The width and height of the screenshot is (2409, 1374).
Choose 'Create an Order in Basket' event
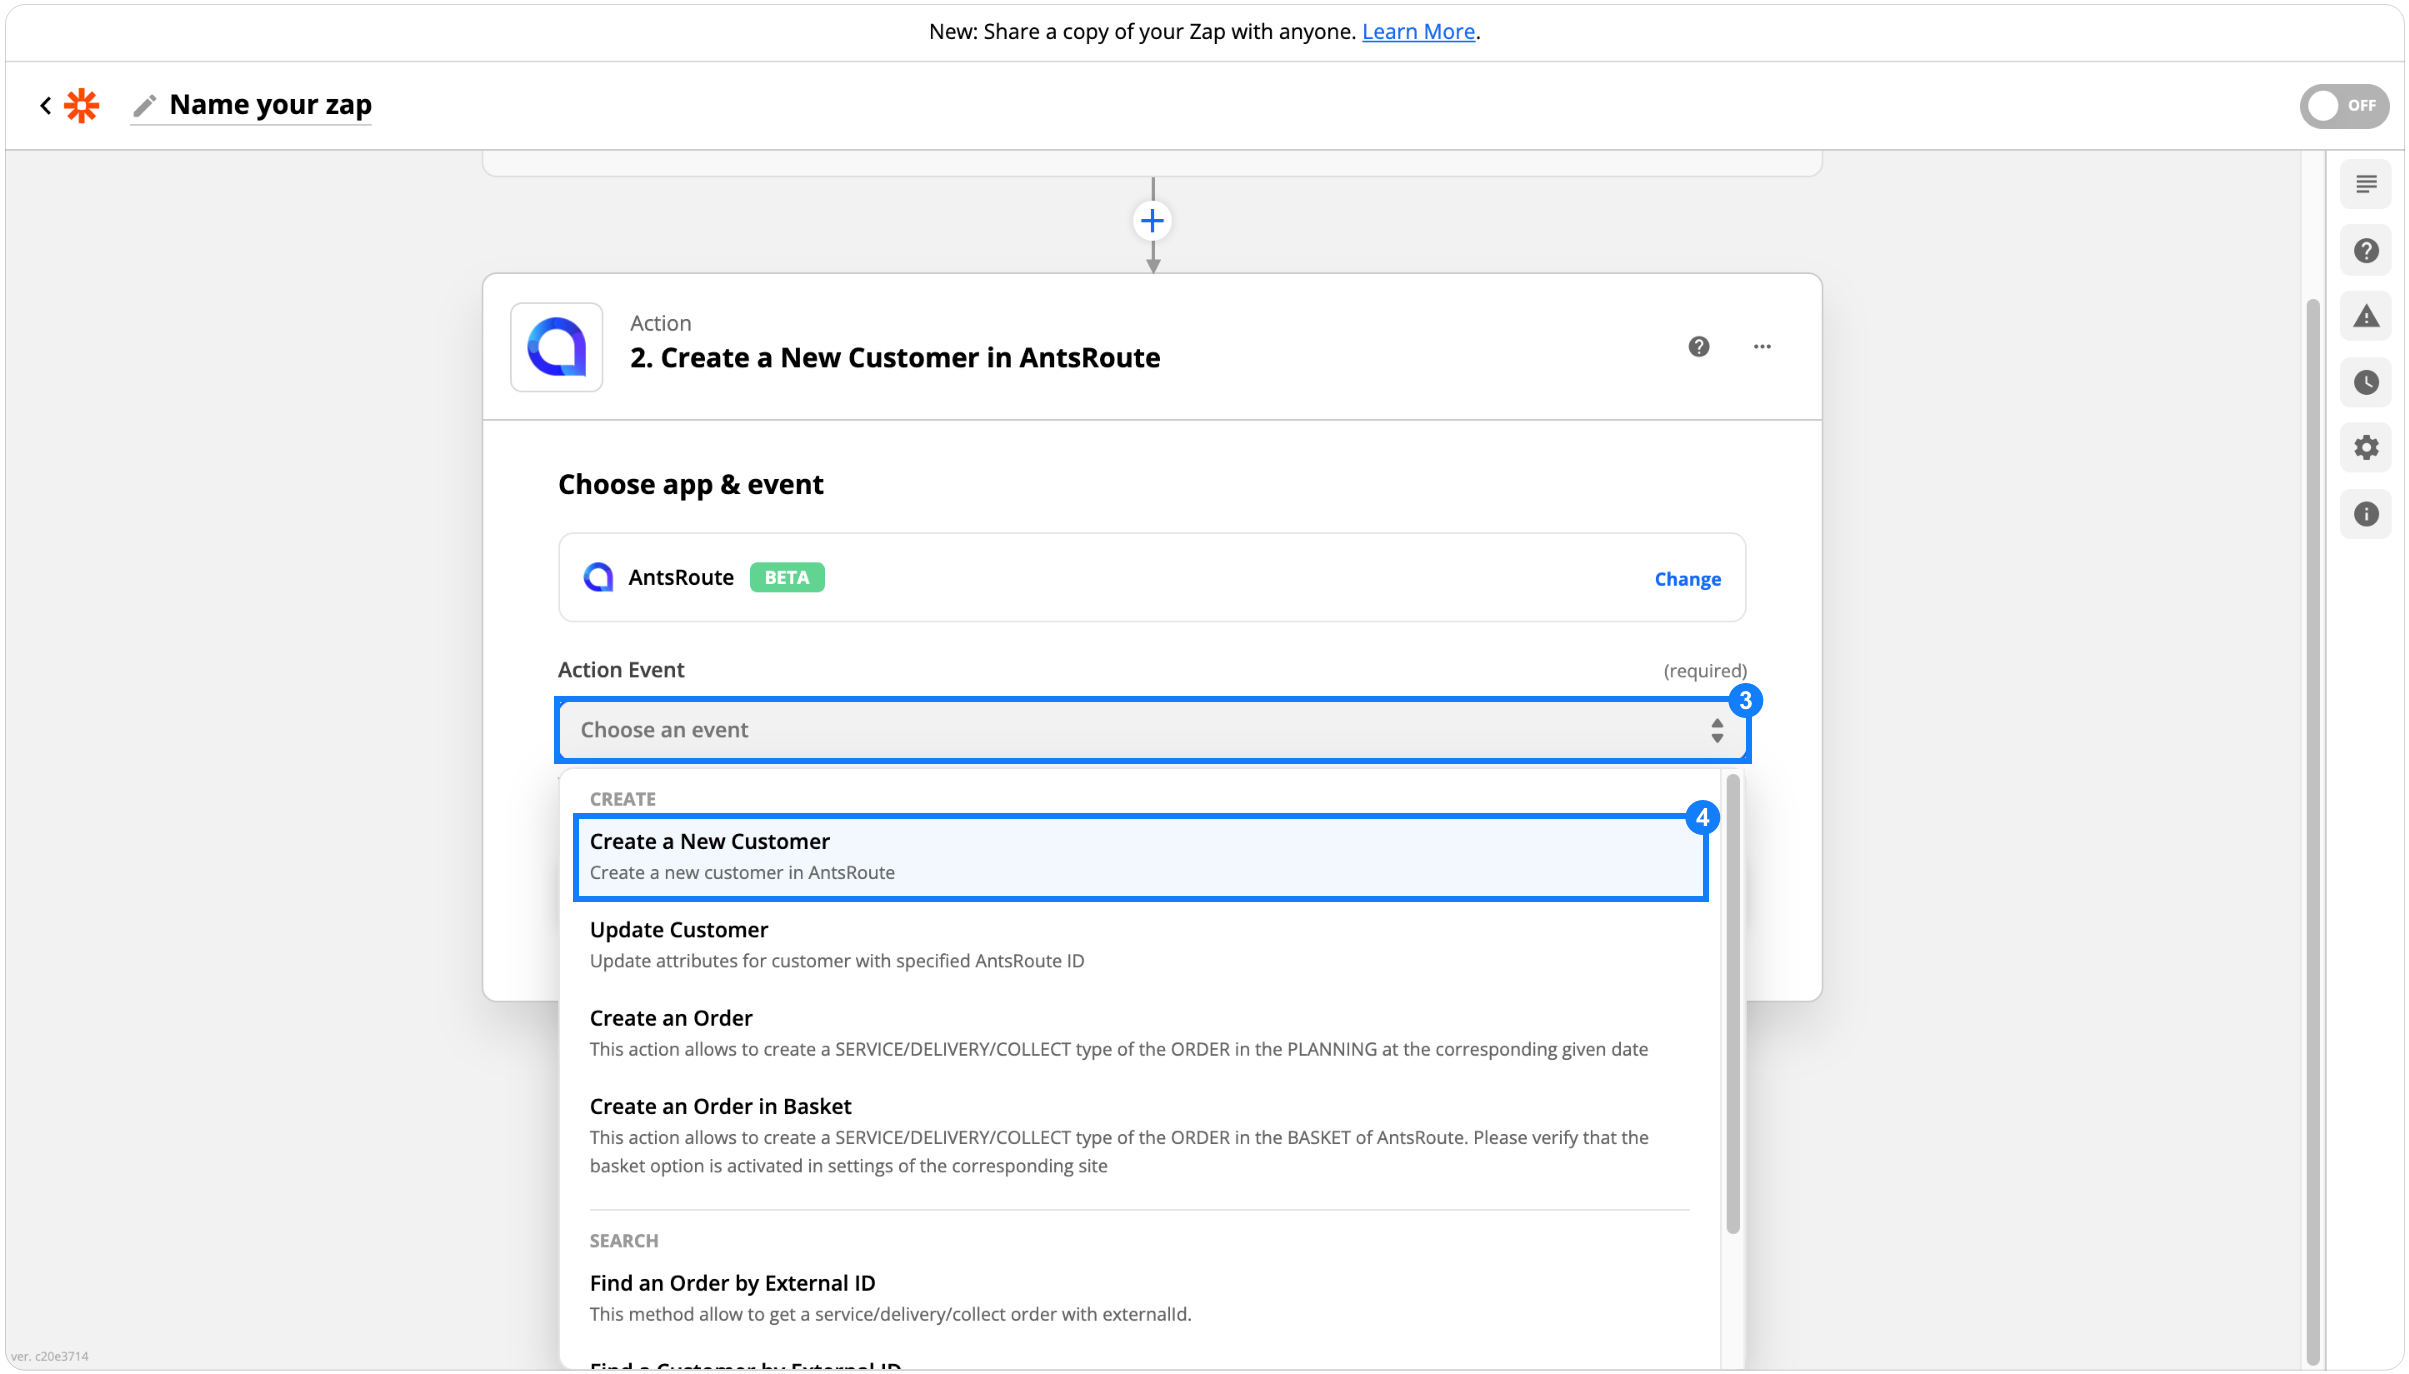click(1140, 1136)
